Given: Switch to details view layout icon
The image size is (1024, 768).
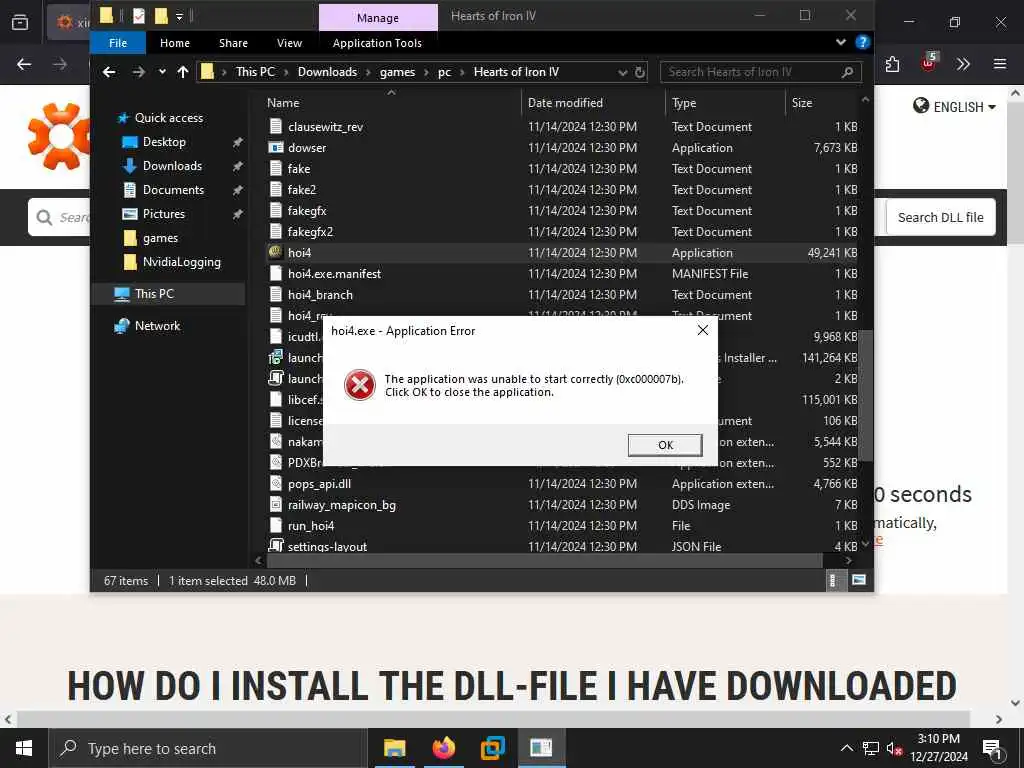Looking at the screenshot, I should [x=833, y=580].
